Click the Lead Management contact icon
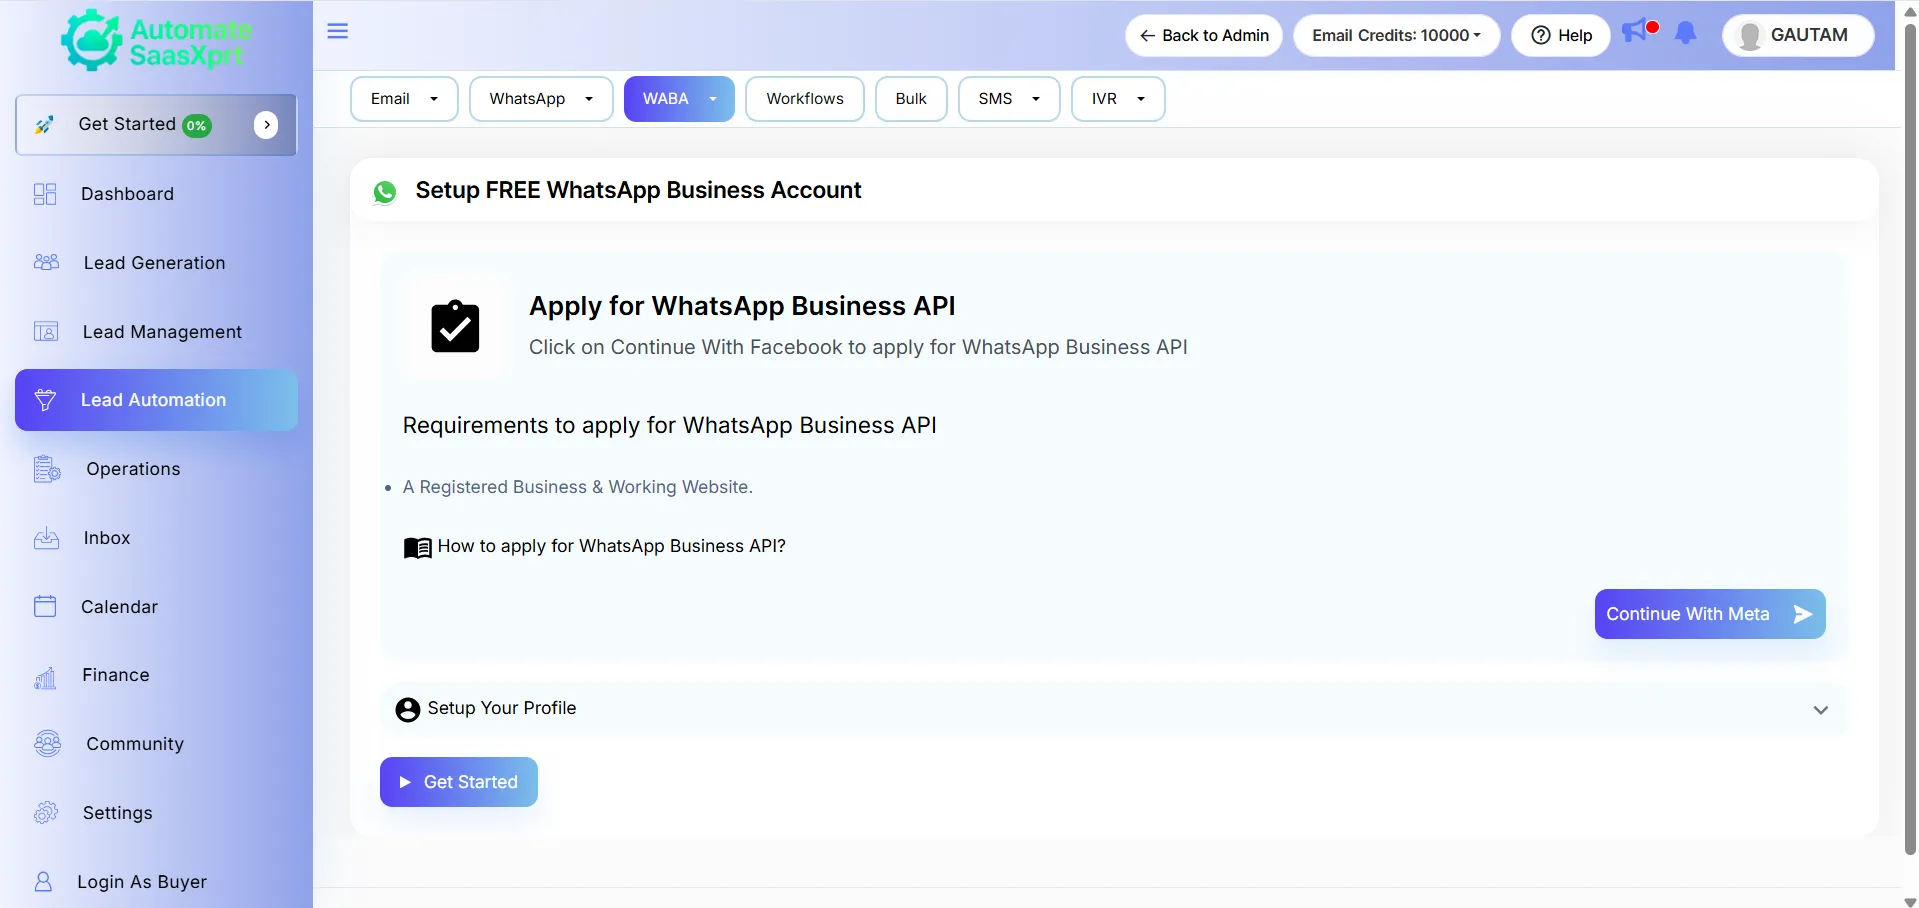The width and height of the screenshot is (1919, 908). point(46,332)
